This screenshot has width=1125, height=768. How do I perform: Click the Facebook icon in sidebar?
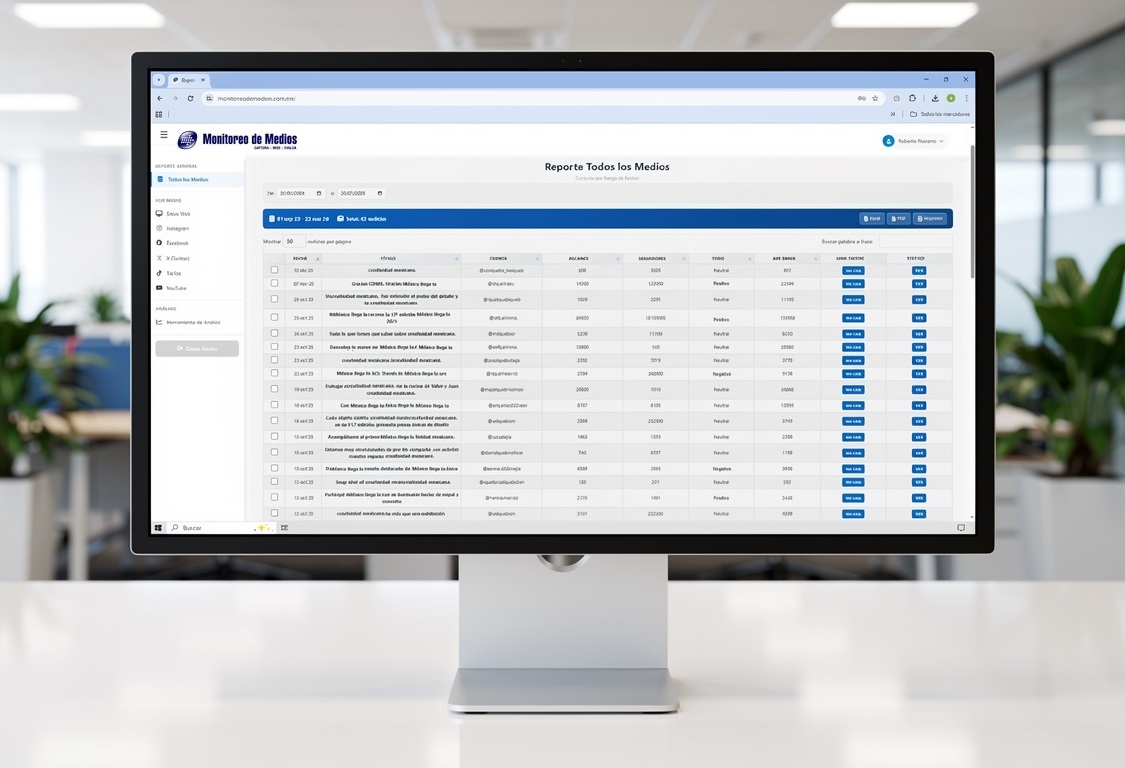(159, 243)
